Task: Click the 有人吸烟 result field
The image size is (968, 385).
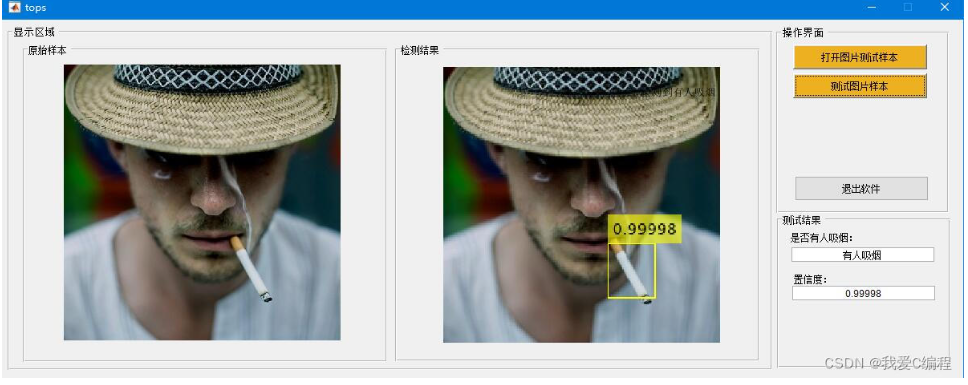Action: point(862,255)
